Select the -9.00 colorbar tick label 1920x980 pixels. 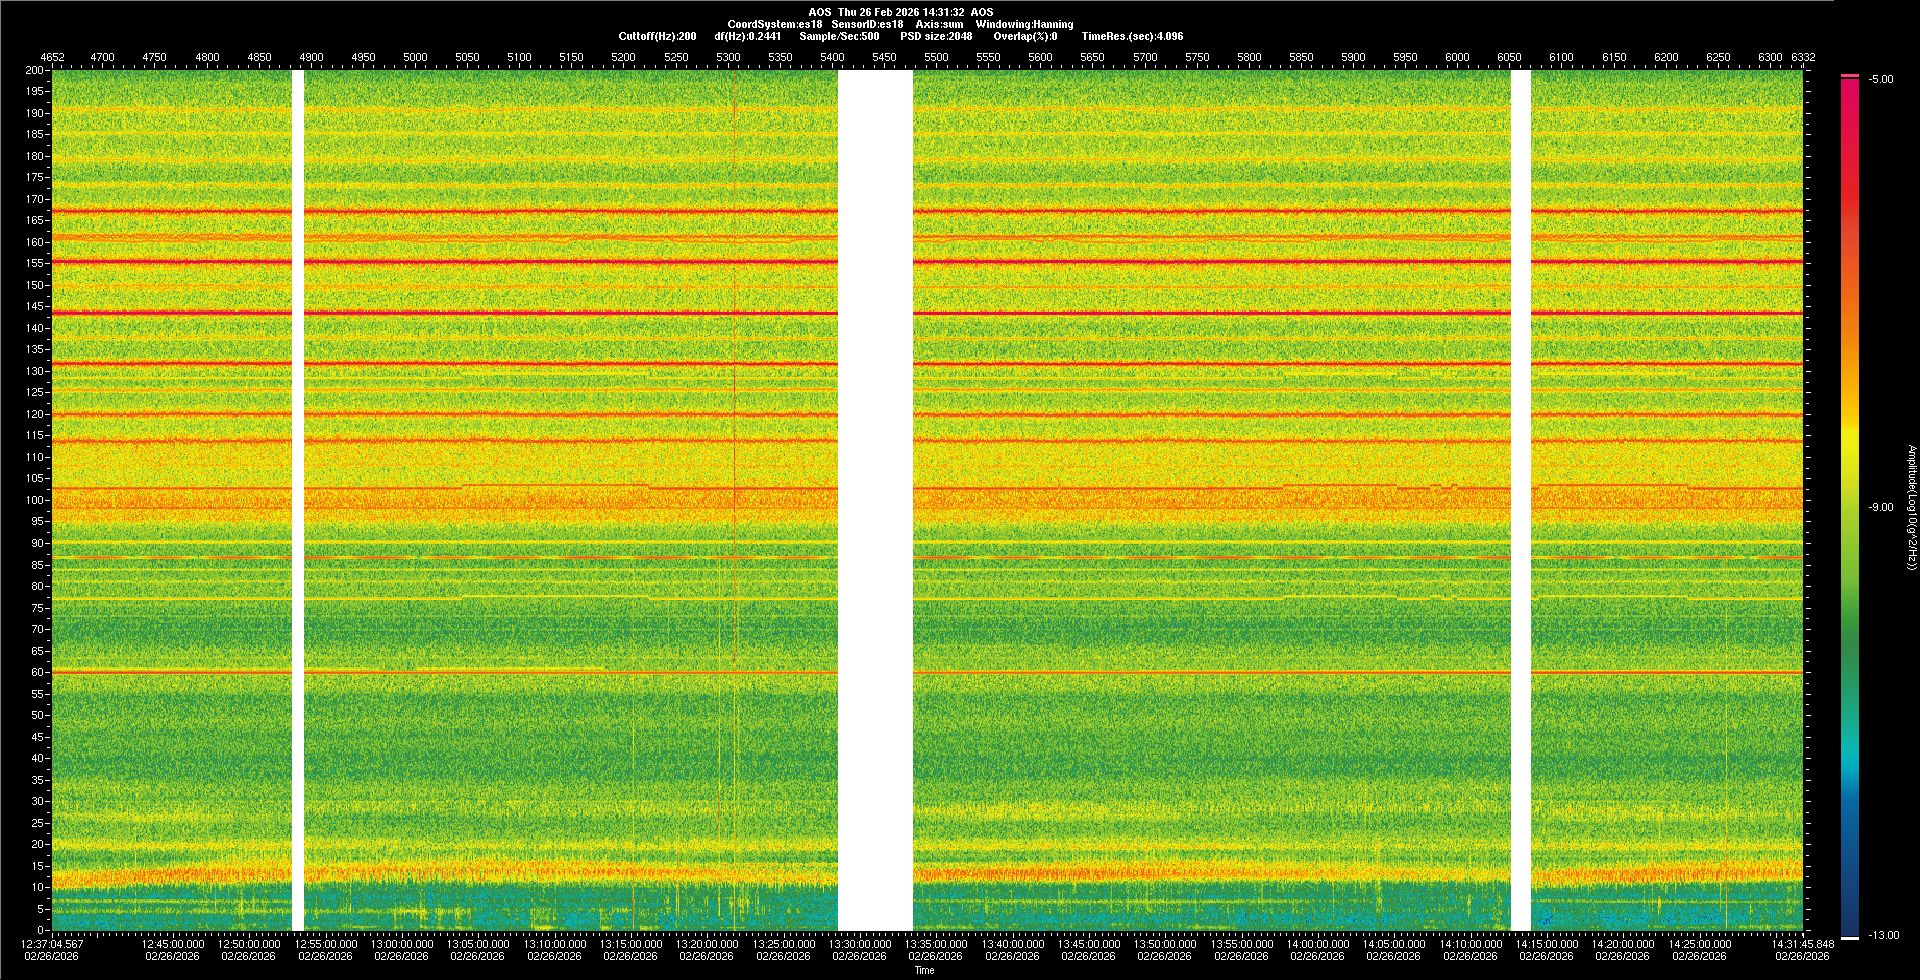[1880, 508]
